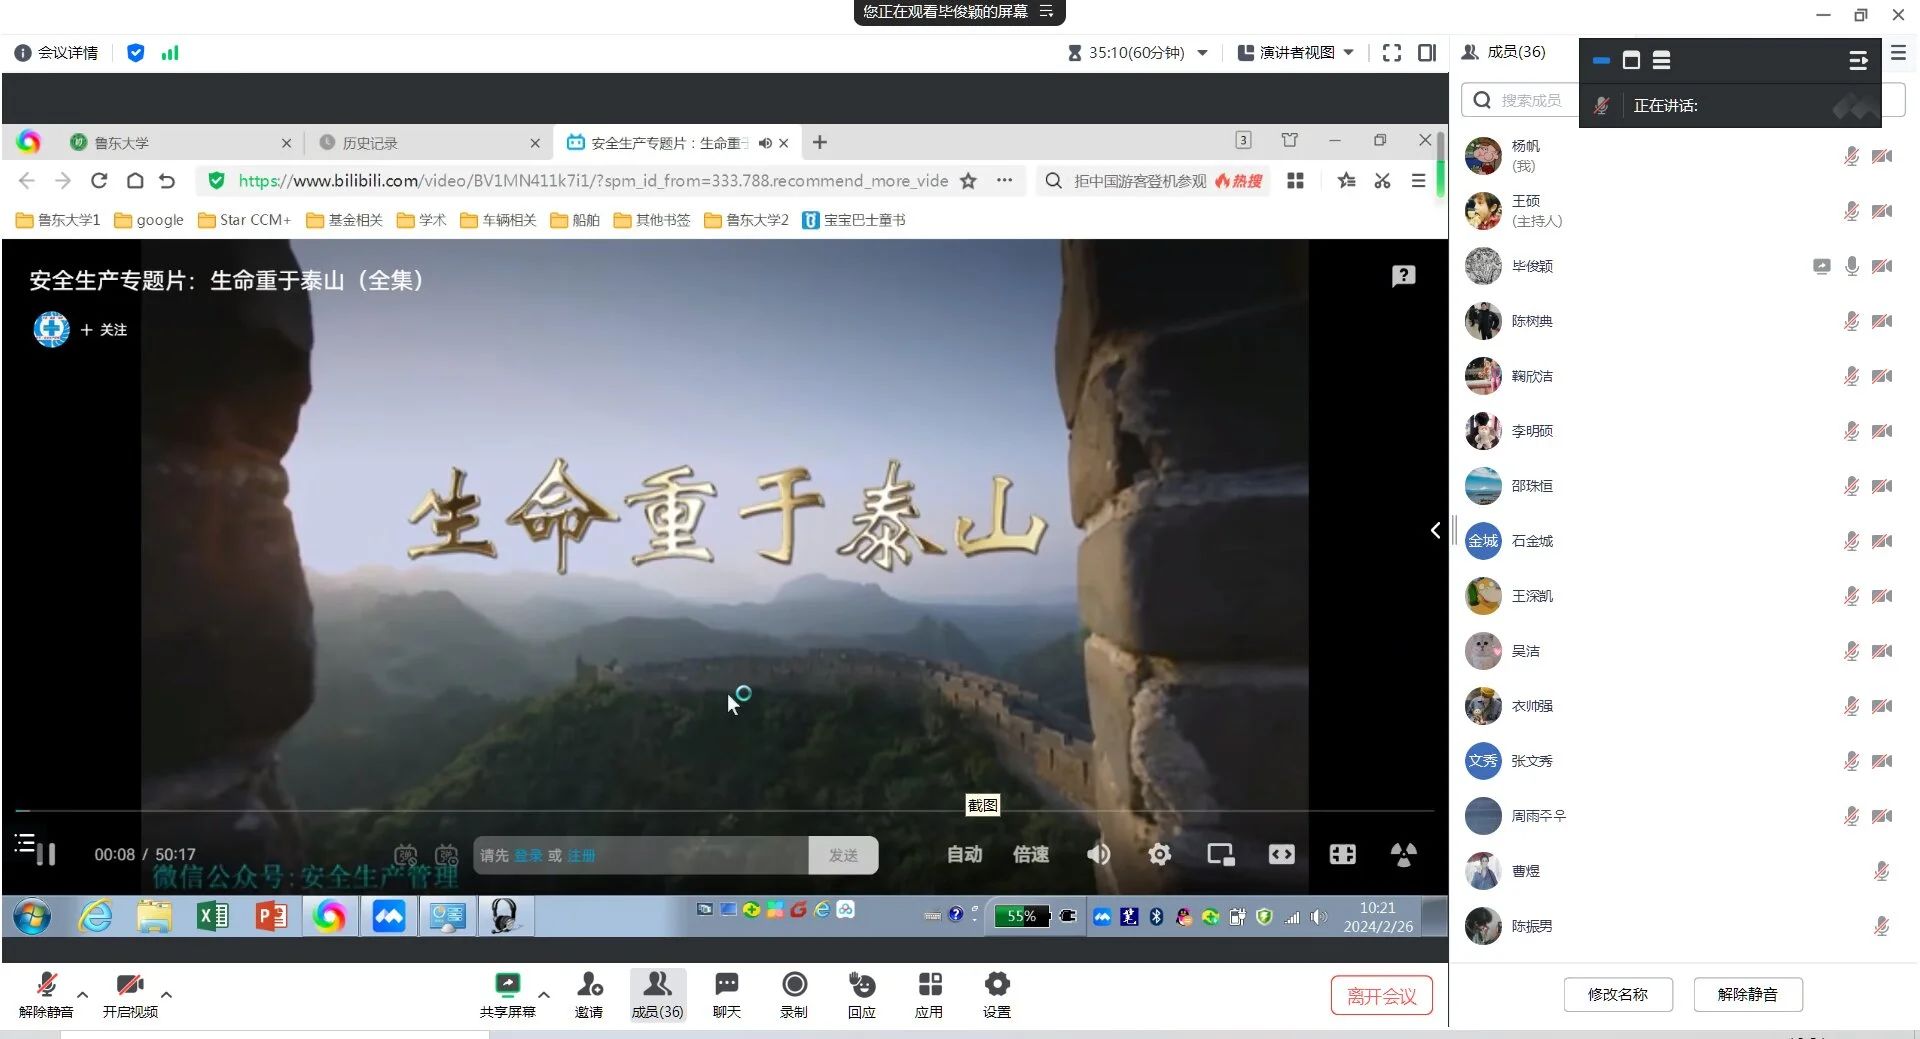Open 自动 video quality selector

tap(964, 855)
